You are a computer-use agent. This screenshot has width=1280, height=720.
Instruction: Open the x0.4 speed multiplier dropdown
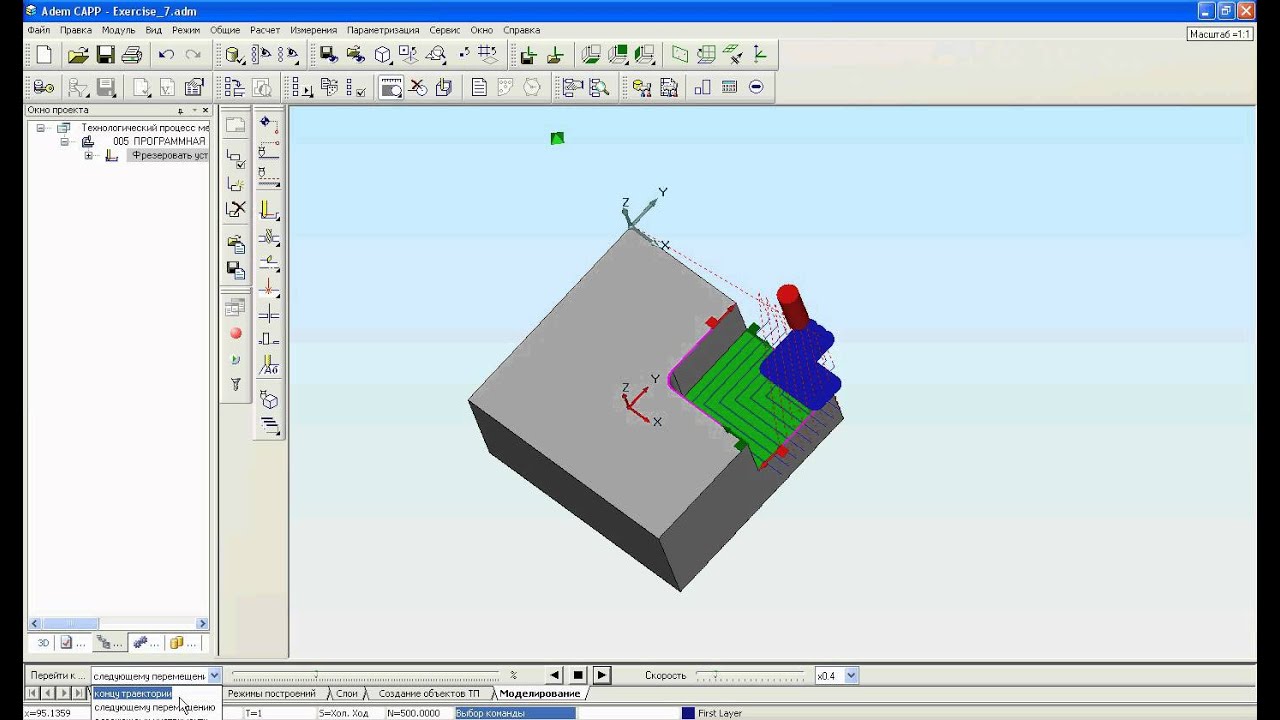851,676
